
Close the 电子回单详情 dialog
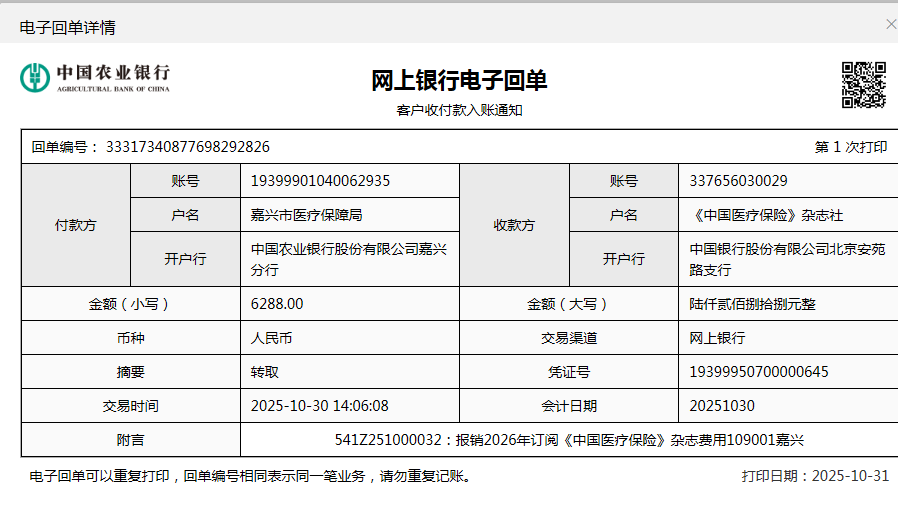pos(890,25)
